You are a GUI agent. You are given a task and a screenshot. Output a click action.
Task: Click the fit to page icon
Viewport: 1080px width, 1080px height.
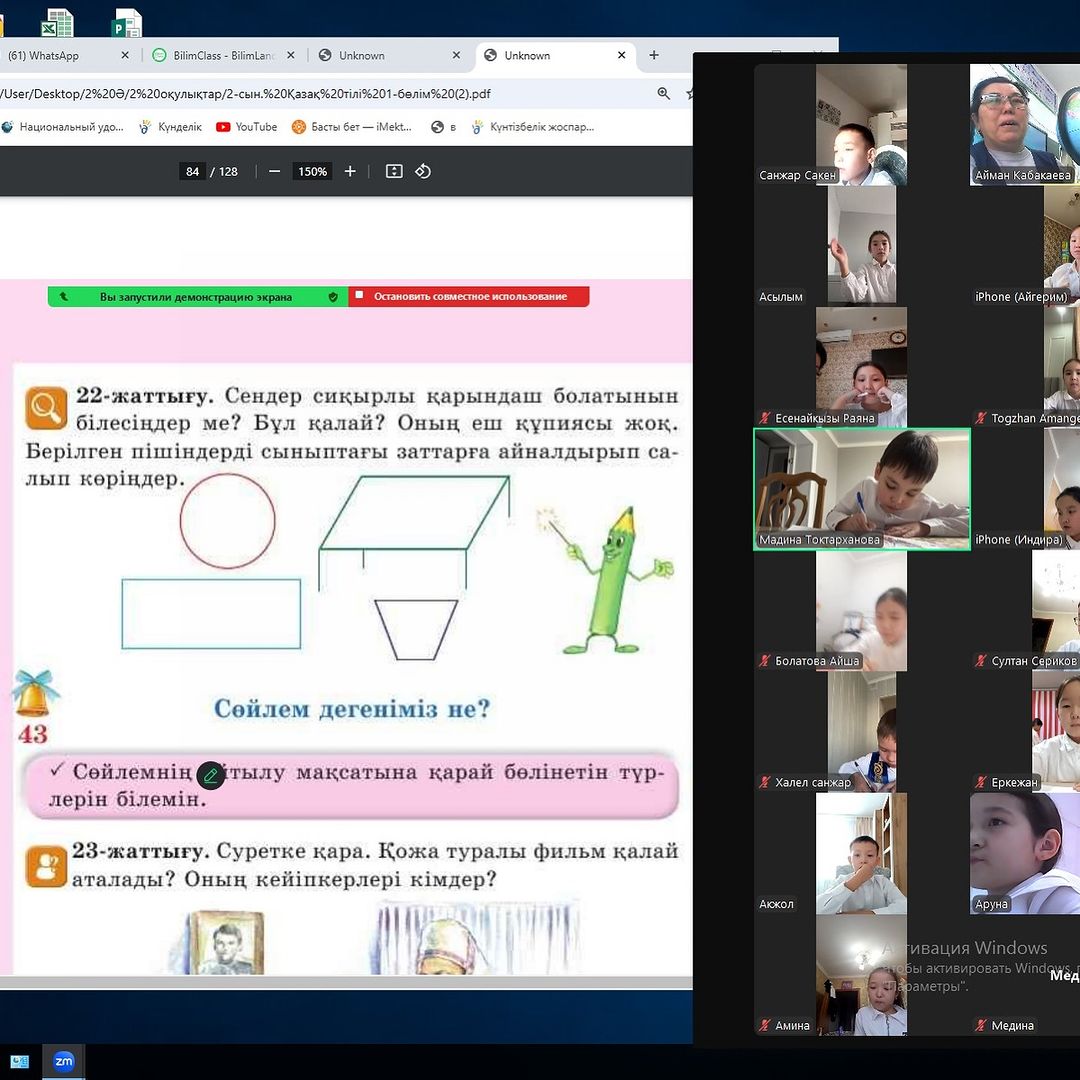[x=394, y=172]
